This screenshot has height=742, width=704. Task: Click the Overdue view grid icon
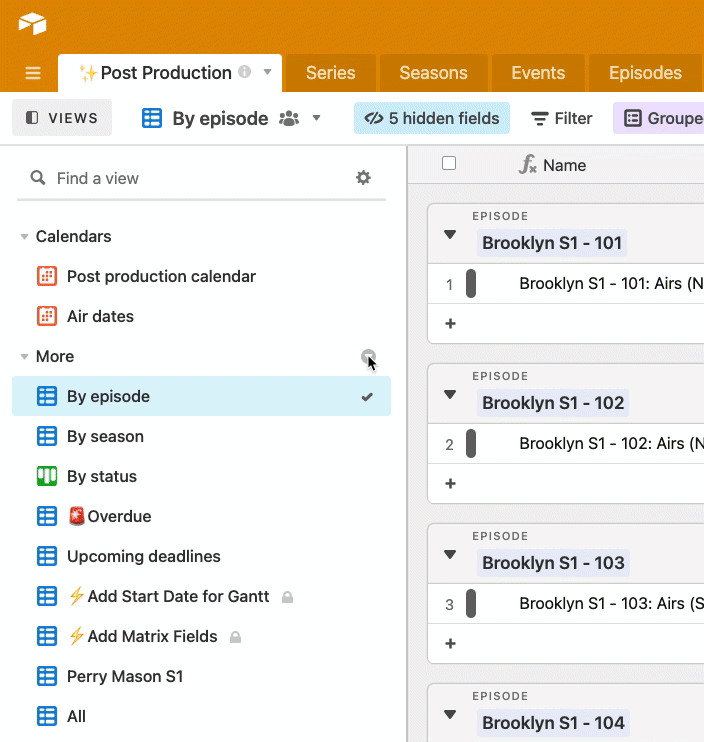[x=47, y=516]
